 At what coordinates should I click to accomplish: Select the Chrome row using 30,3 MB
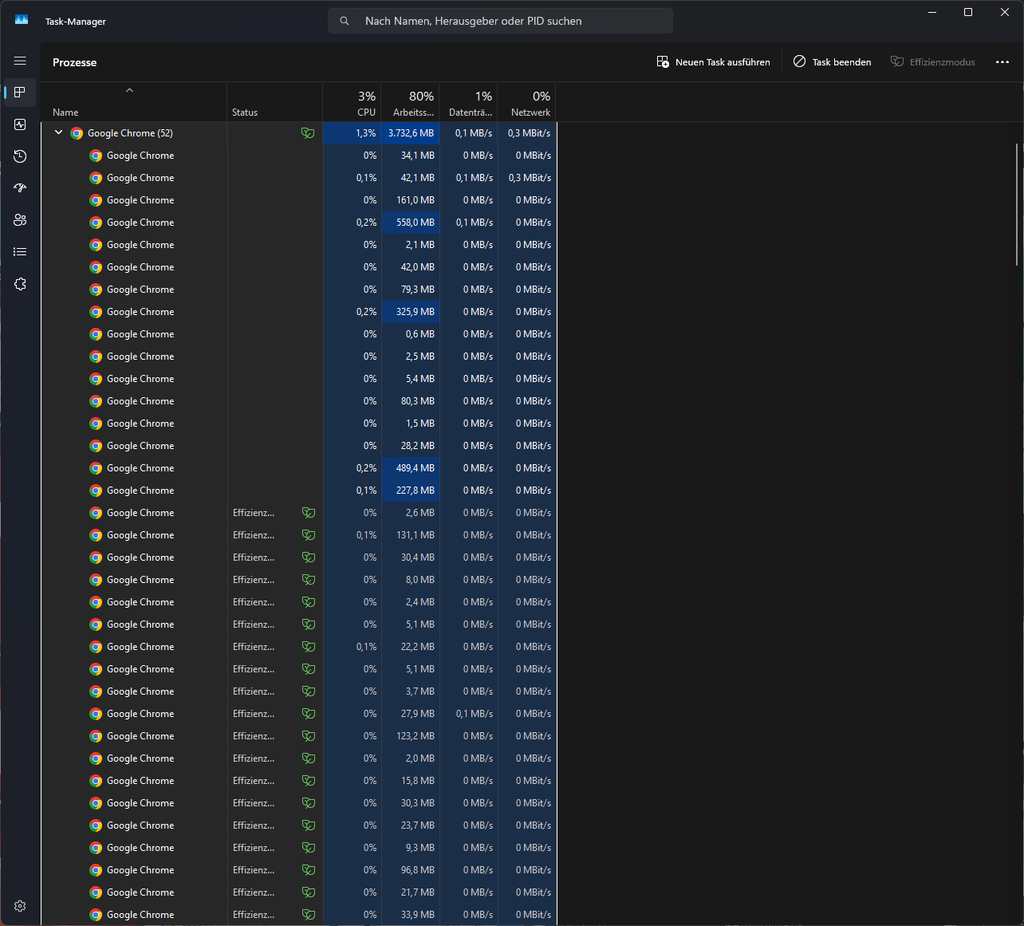coord(298,803)
